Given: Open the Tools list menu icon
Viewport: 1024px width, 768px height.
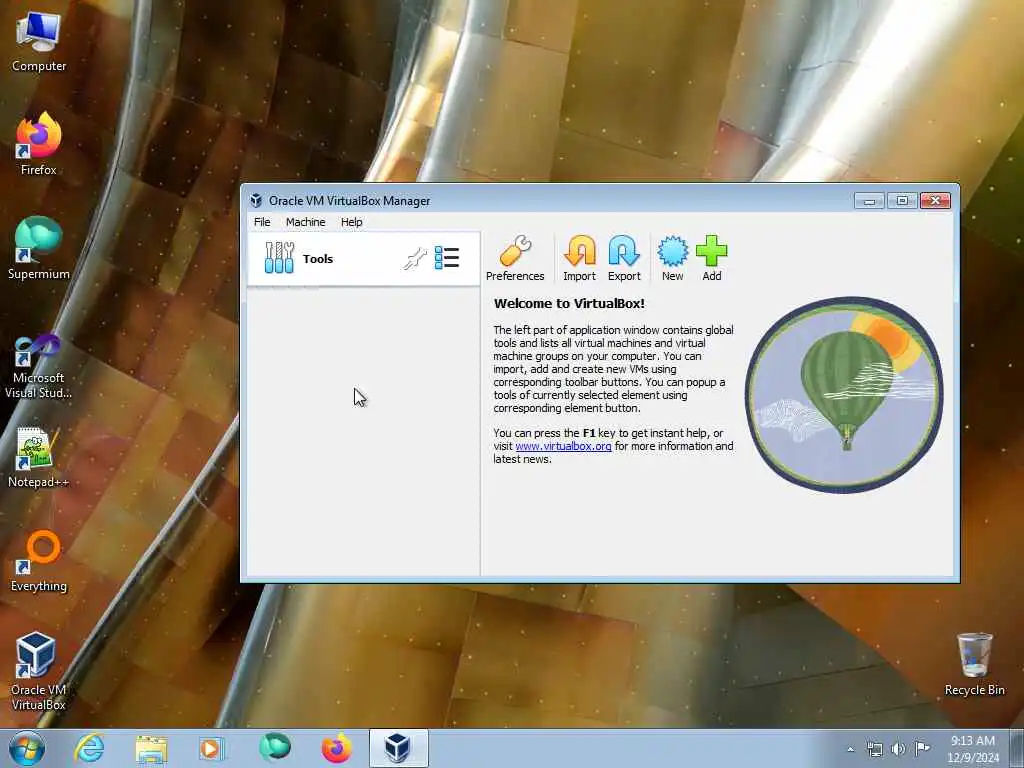Looking at the screenshot, I should click(x=447, y=258).
